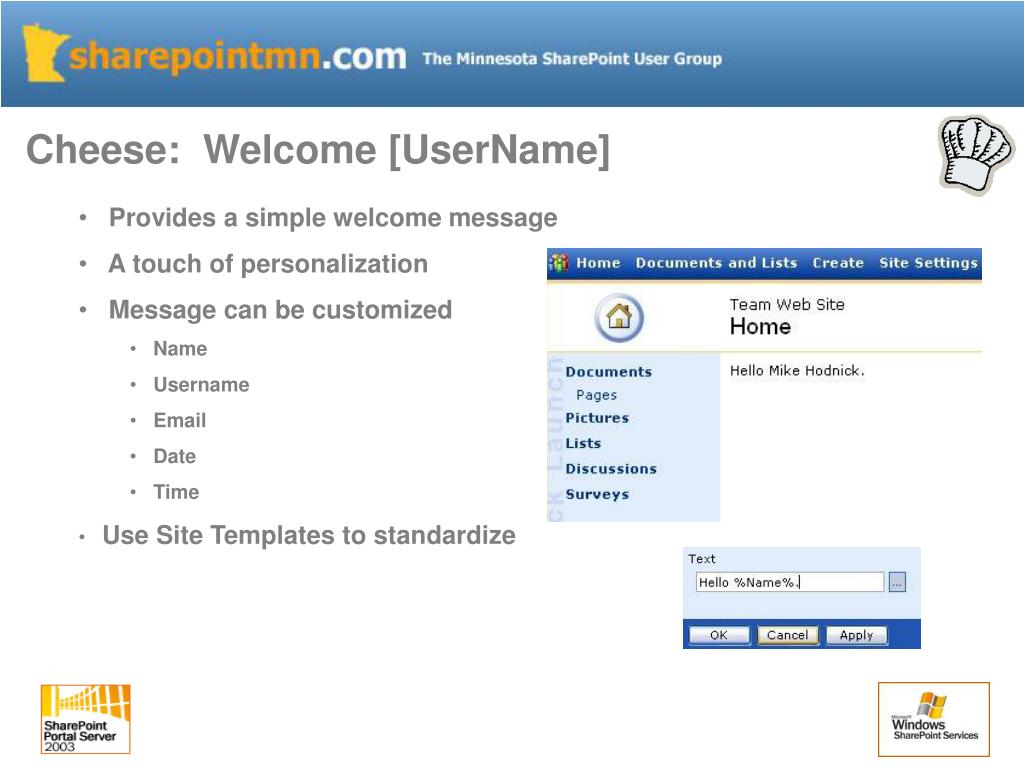
Task: Click the Hello Mike Hodnick greeting text
Action: pos(797,371)
